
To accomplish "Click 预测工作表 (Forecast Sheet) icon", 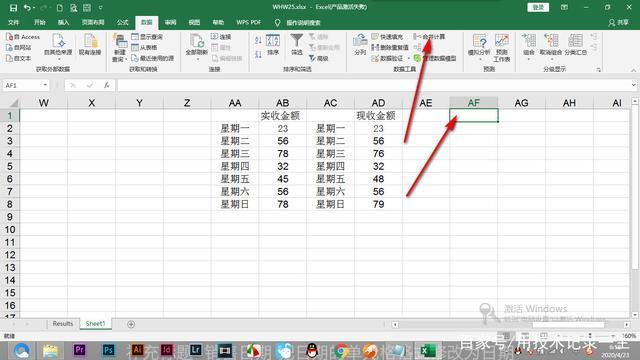I will 502,48.
